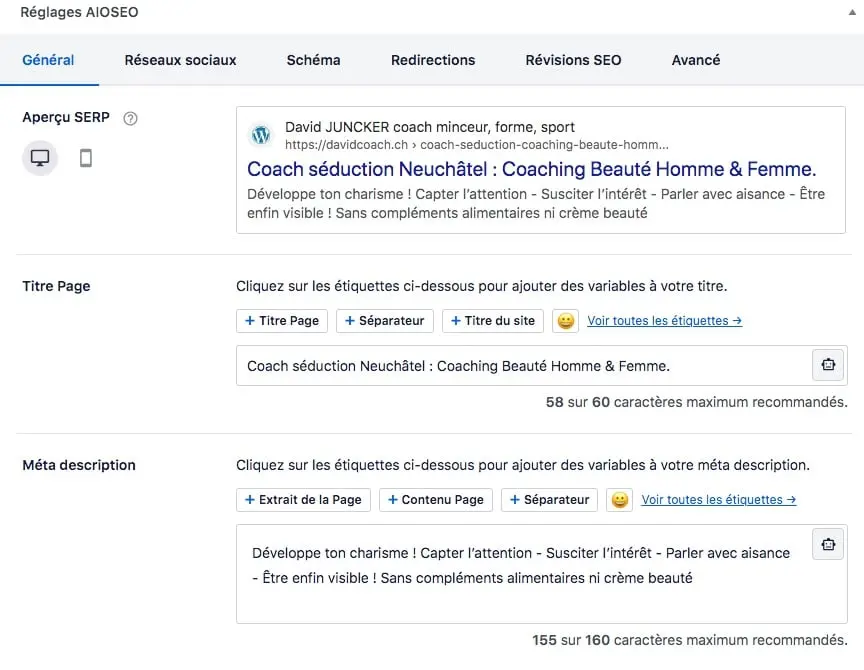Click the SERP preview description snippet
The image size is (864, 670).
click(x=536, y=203)
